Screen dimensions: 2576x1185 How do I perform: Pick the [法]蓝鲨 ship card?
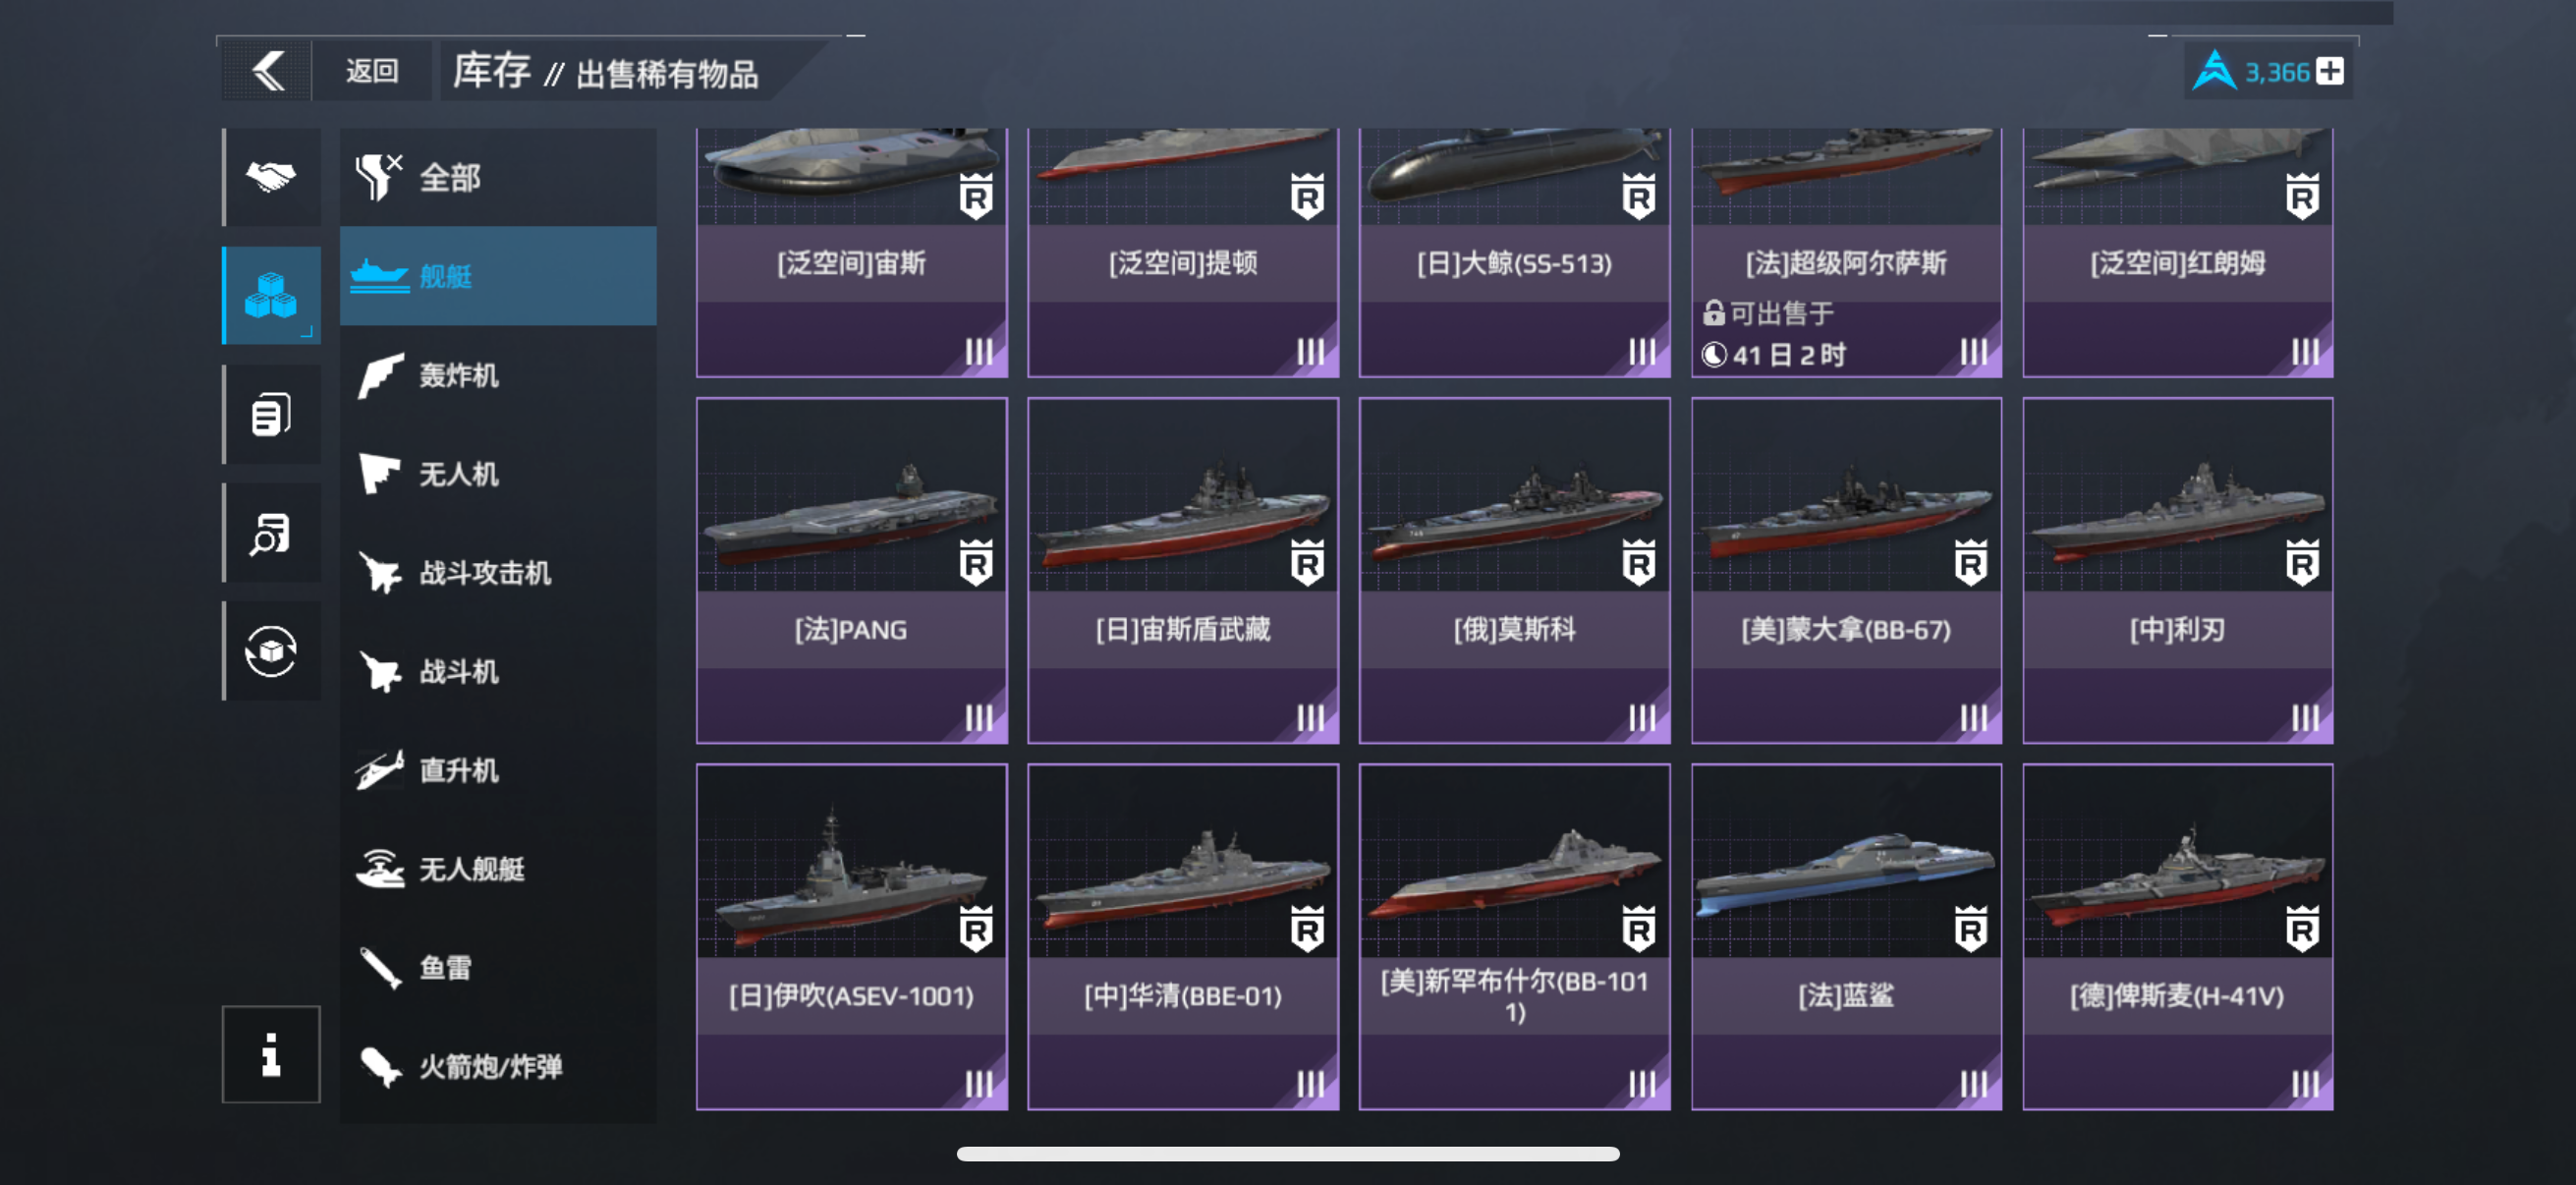click(x=1846, y=937)
